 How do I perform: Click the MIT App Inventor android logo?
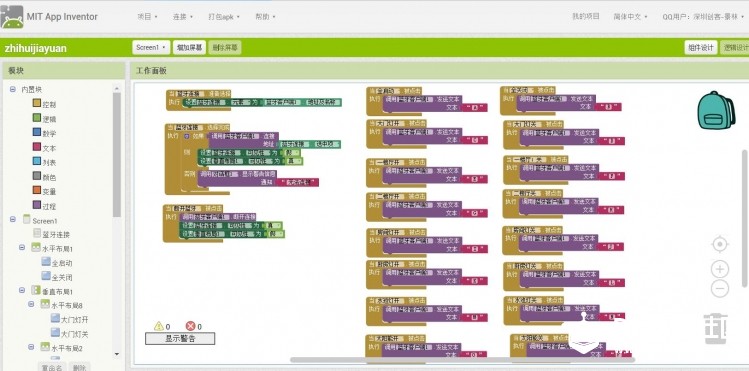point(12,17)
